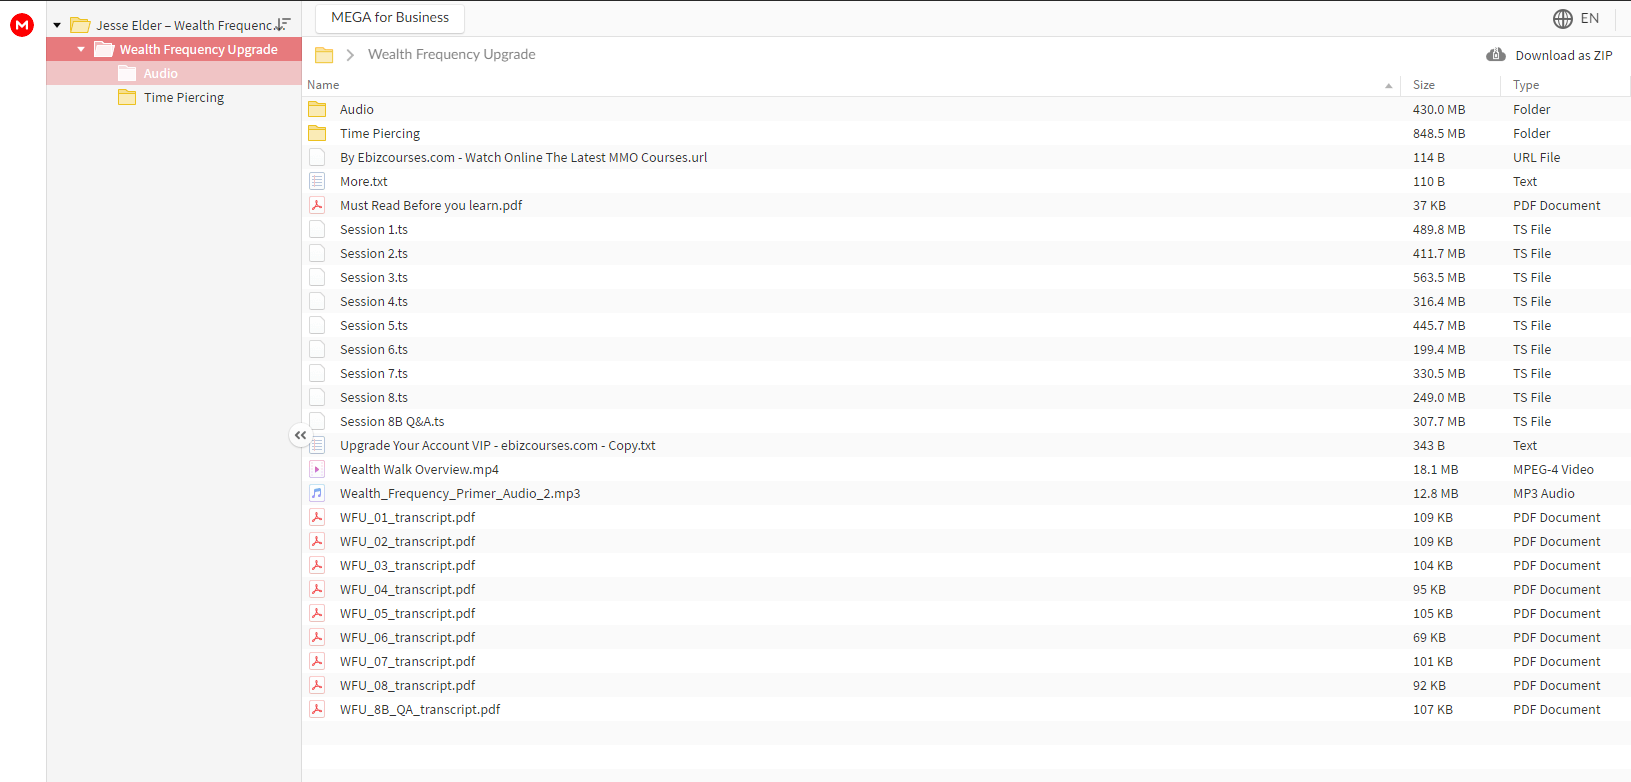Image resolution: width=1631 pixels, height=782 pixels.
Task: Select WFU_03_transcript.pdf file name
Action: (x=408, y=565)
